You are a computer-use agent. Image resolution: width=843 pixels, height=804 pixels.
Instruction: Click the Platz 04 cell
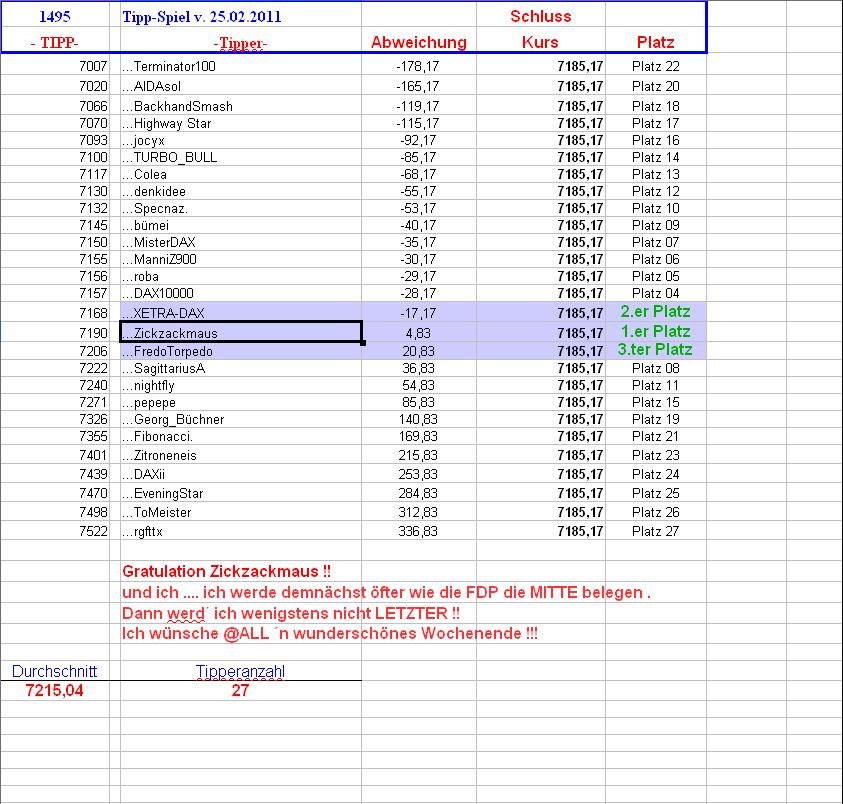tap(655, 293)
